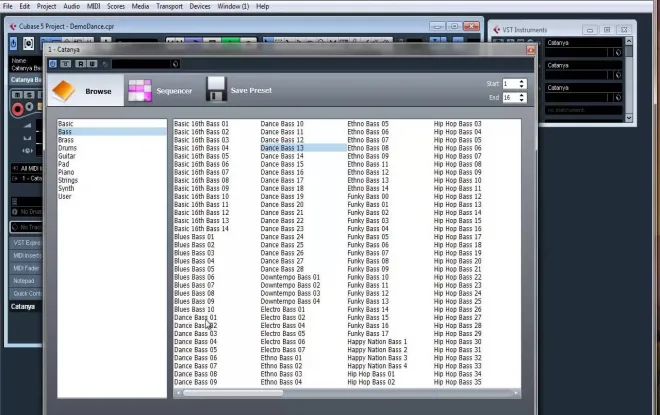Toggle the Catanya plugin power button
Image resolution: width=660 pixels, height=415 pixels.
tap(53, 64)
